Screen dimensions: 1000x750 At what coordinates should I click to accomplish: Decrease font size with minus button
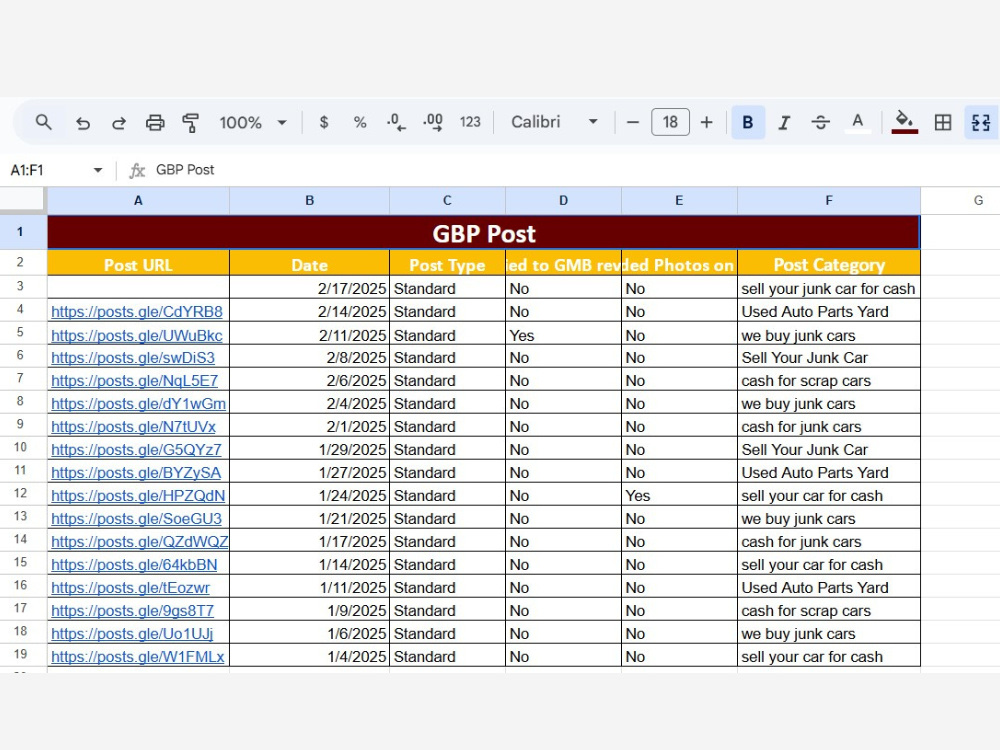[633, 122]
